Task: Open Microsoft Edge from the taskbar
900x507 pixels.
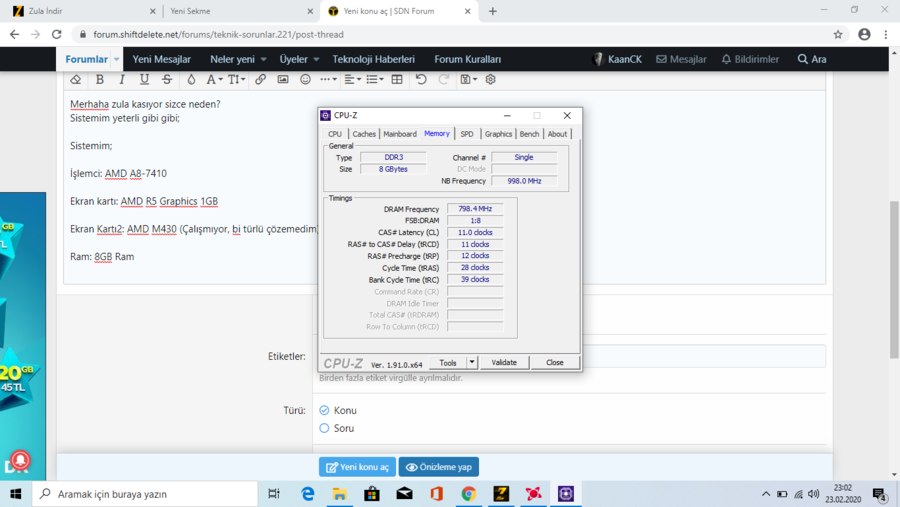Action: (308, 494)
